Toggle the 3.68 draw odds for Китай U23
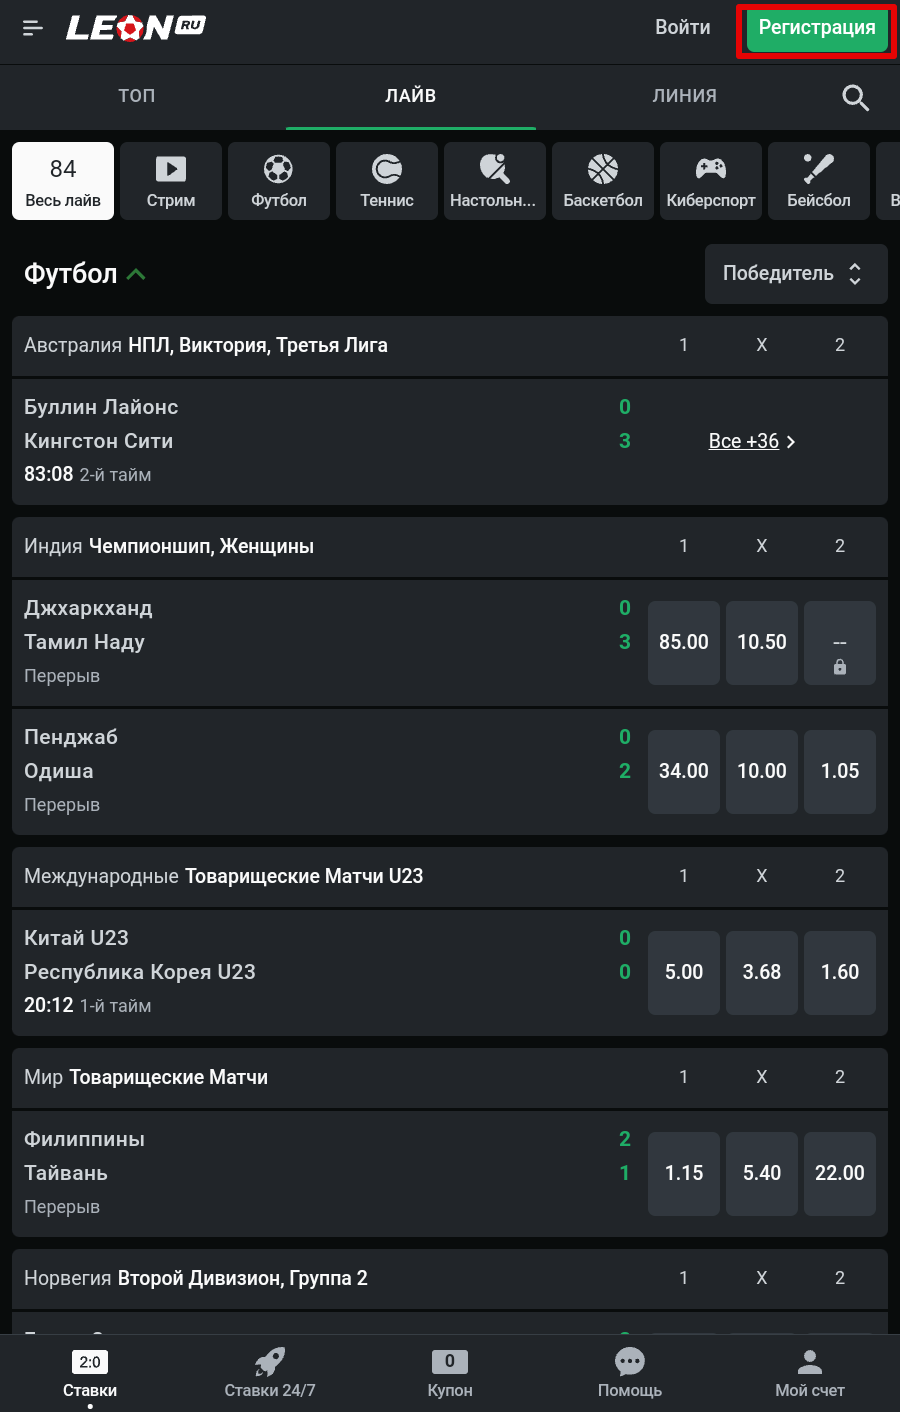The height and width of the screenshot is (1412, 901). tap(762, 972)
